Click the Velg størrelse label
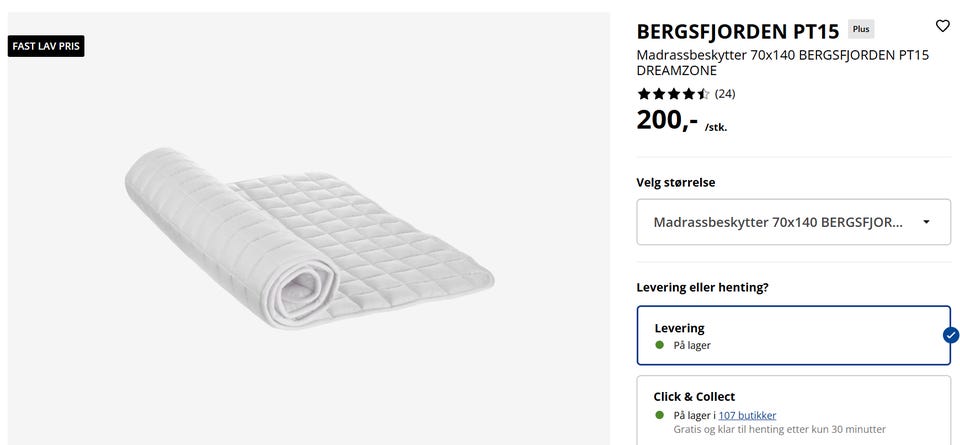This screenshot has height=445, width=960. [x=676, y=182]
